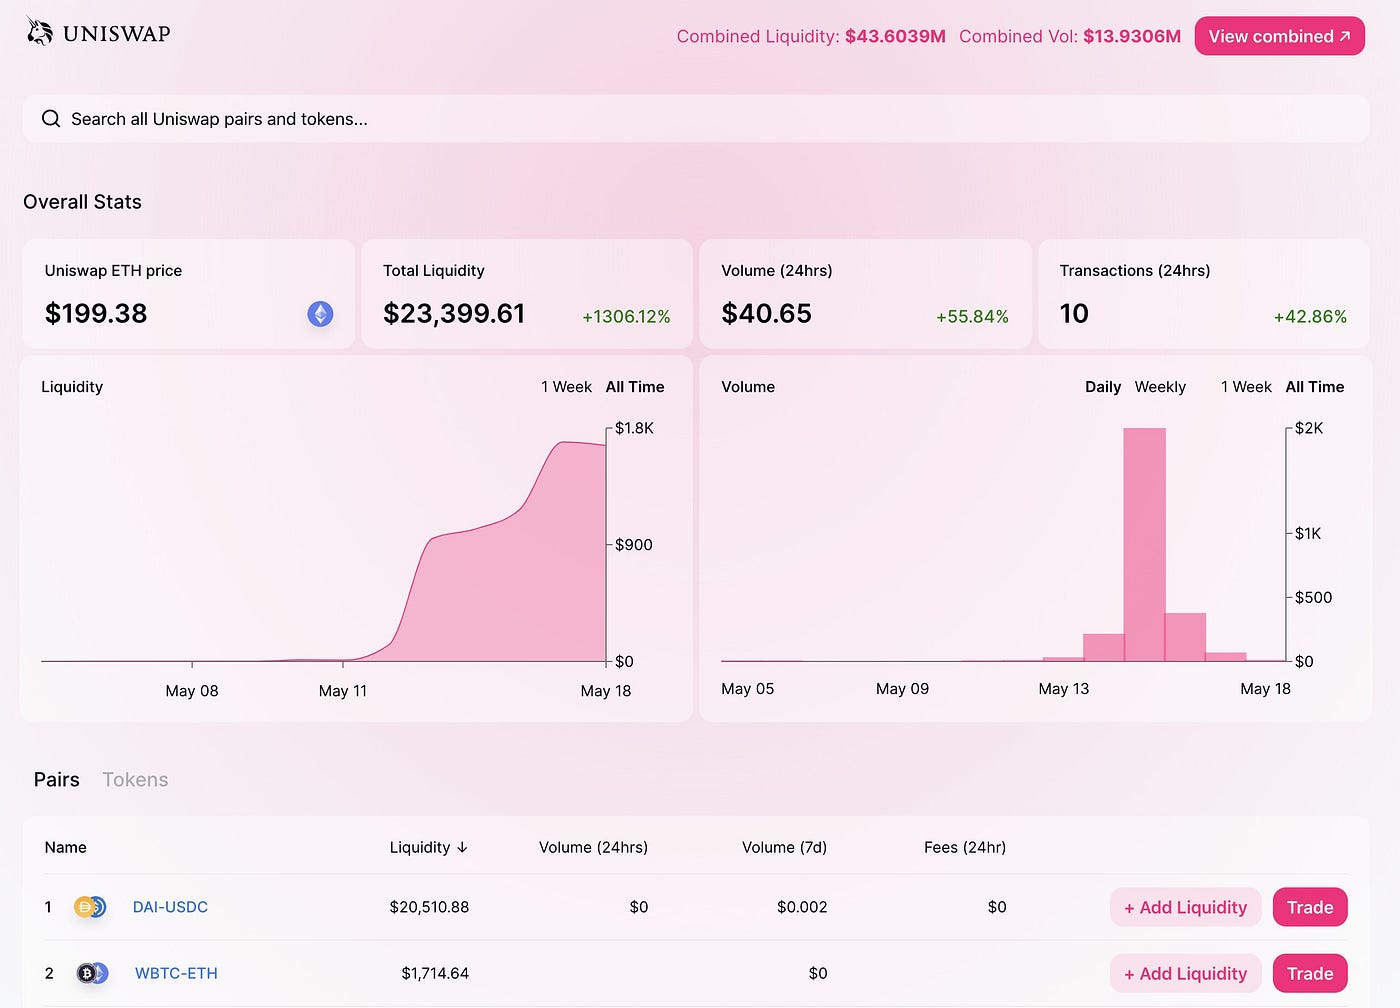Set Volume chart range to 1 Week
Screen dimensions: 1400x1008
[x=1246, y=387]
